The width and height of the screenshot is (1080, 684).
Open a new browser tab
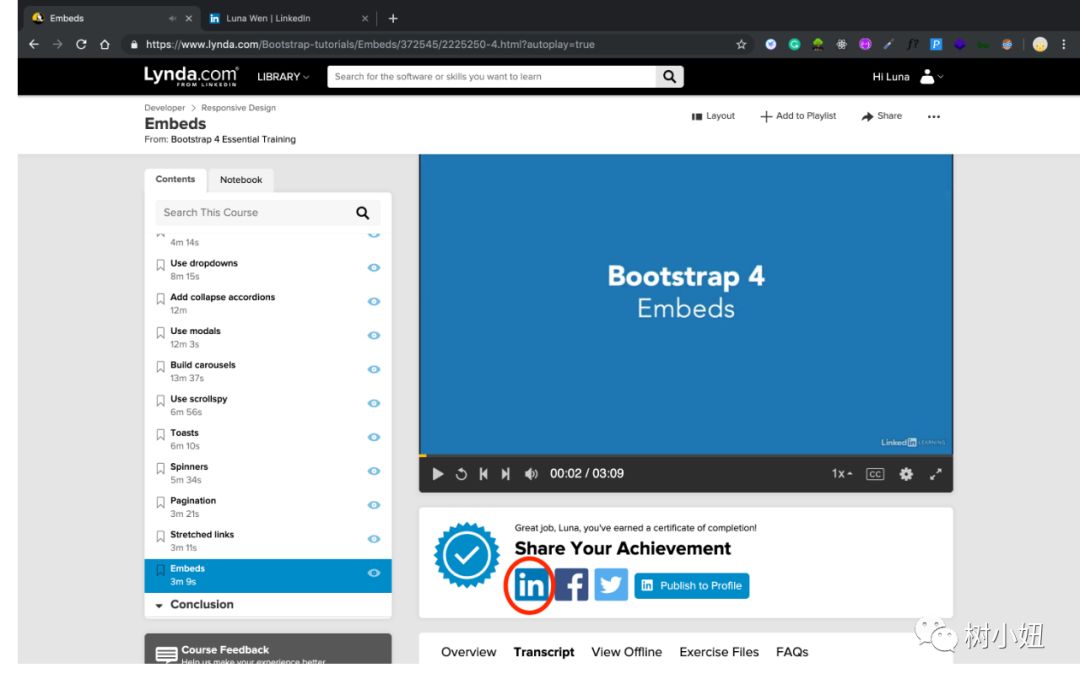[x=393, y=19]
